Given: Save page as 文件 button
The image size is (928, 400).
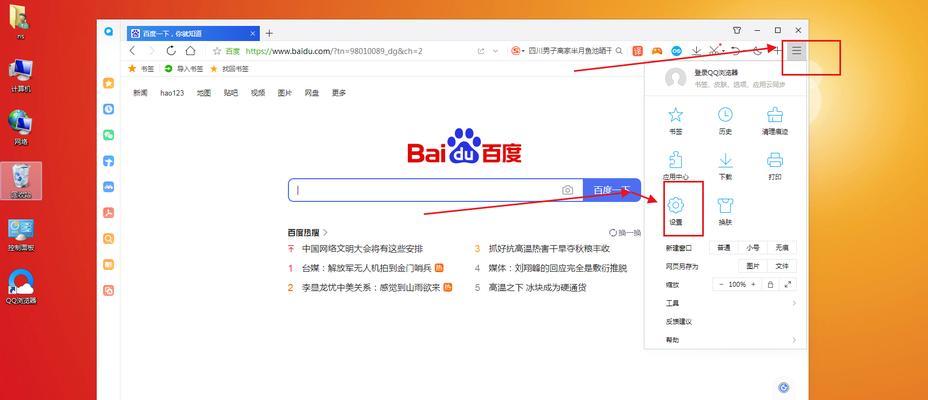Looking at the screenshot, I should click(782, 266).
